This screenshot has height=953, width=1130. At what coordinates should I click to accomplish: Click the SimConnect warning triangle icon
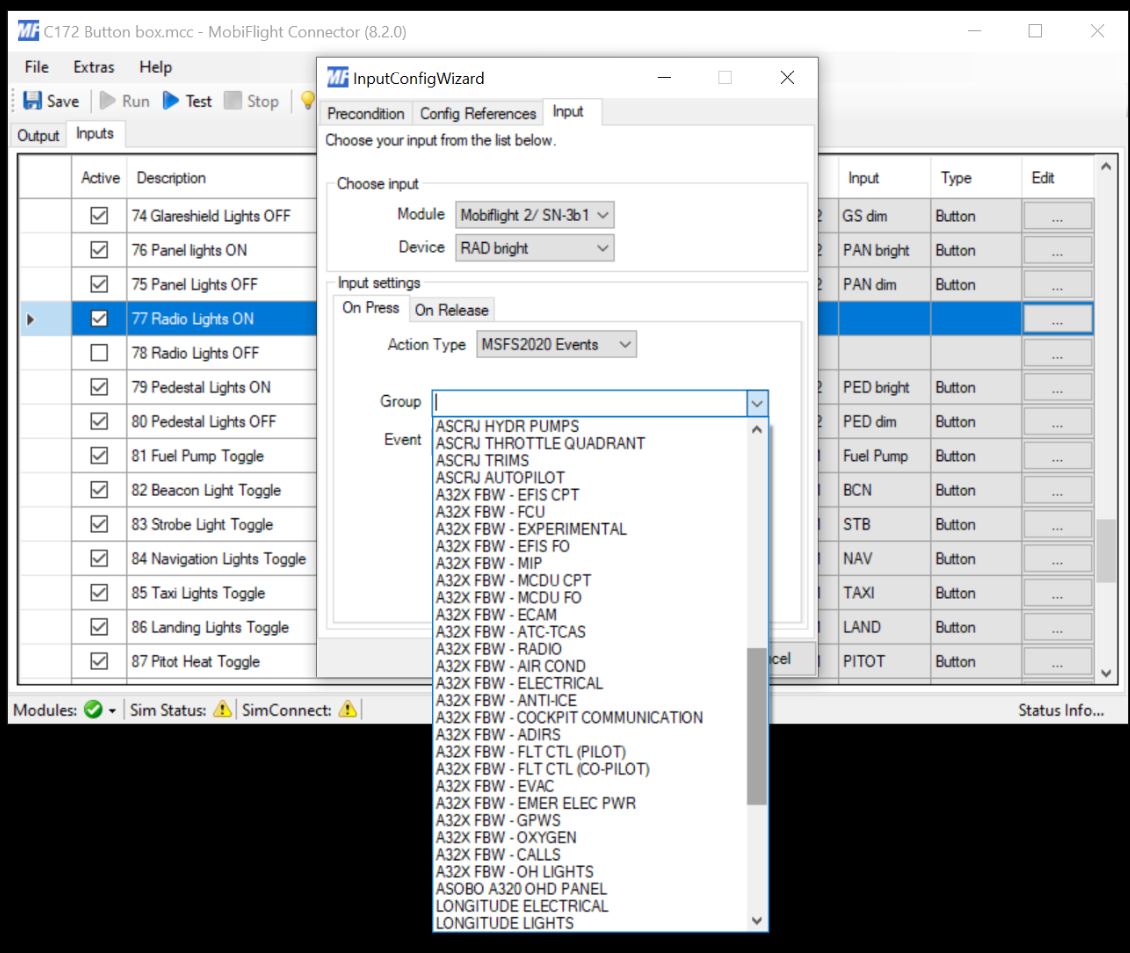[x=347, y=710]
